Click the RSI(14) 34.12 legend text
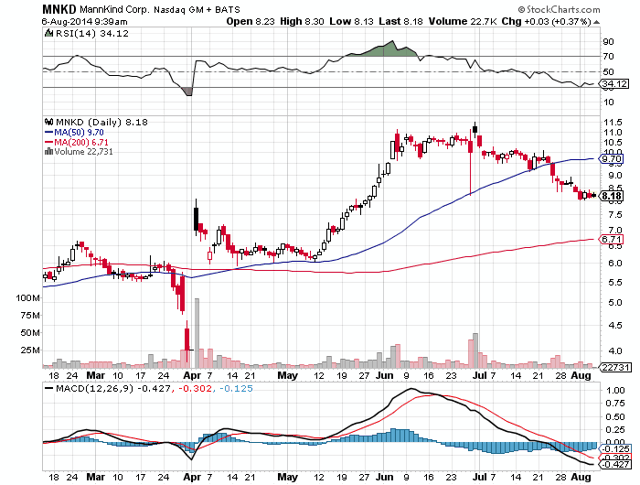 coord(92,33)
